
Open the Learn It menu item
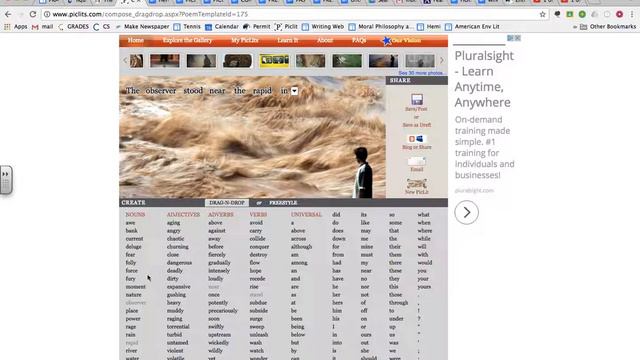288,40
